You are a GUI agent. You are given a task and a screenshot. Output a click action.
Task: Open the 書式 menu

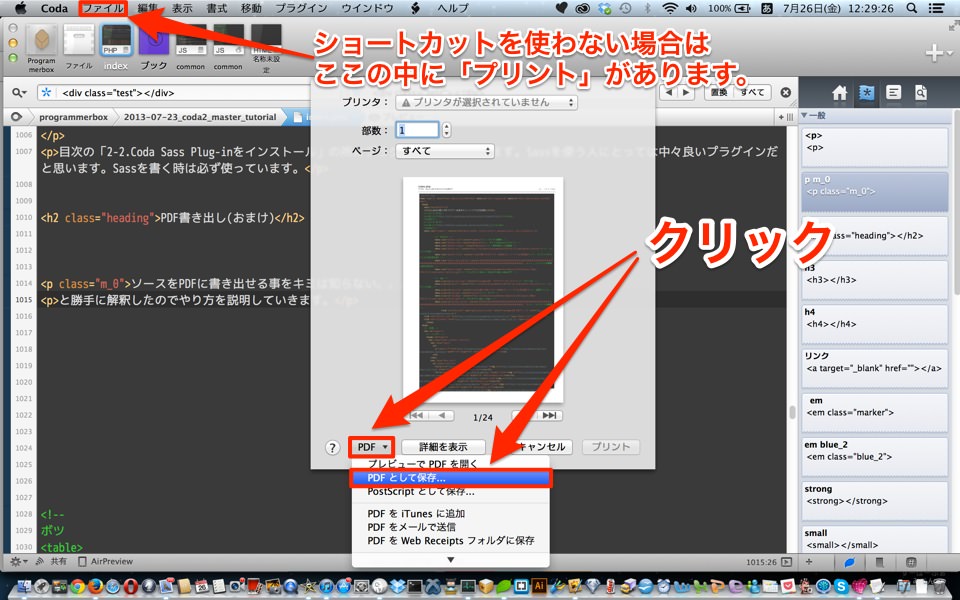216,9
